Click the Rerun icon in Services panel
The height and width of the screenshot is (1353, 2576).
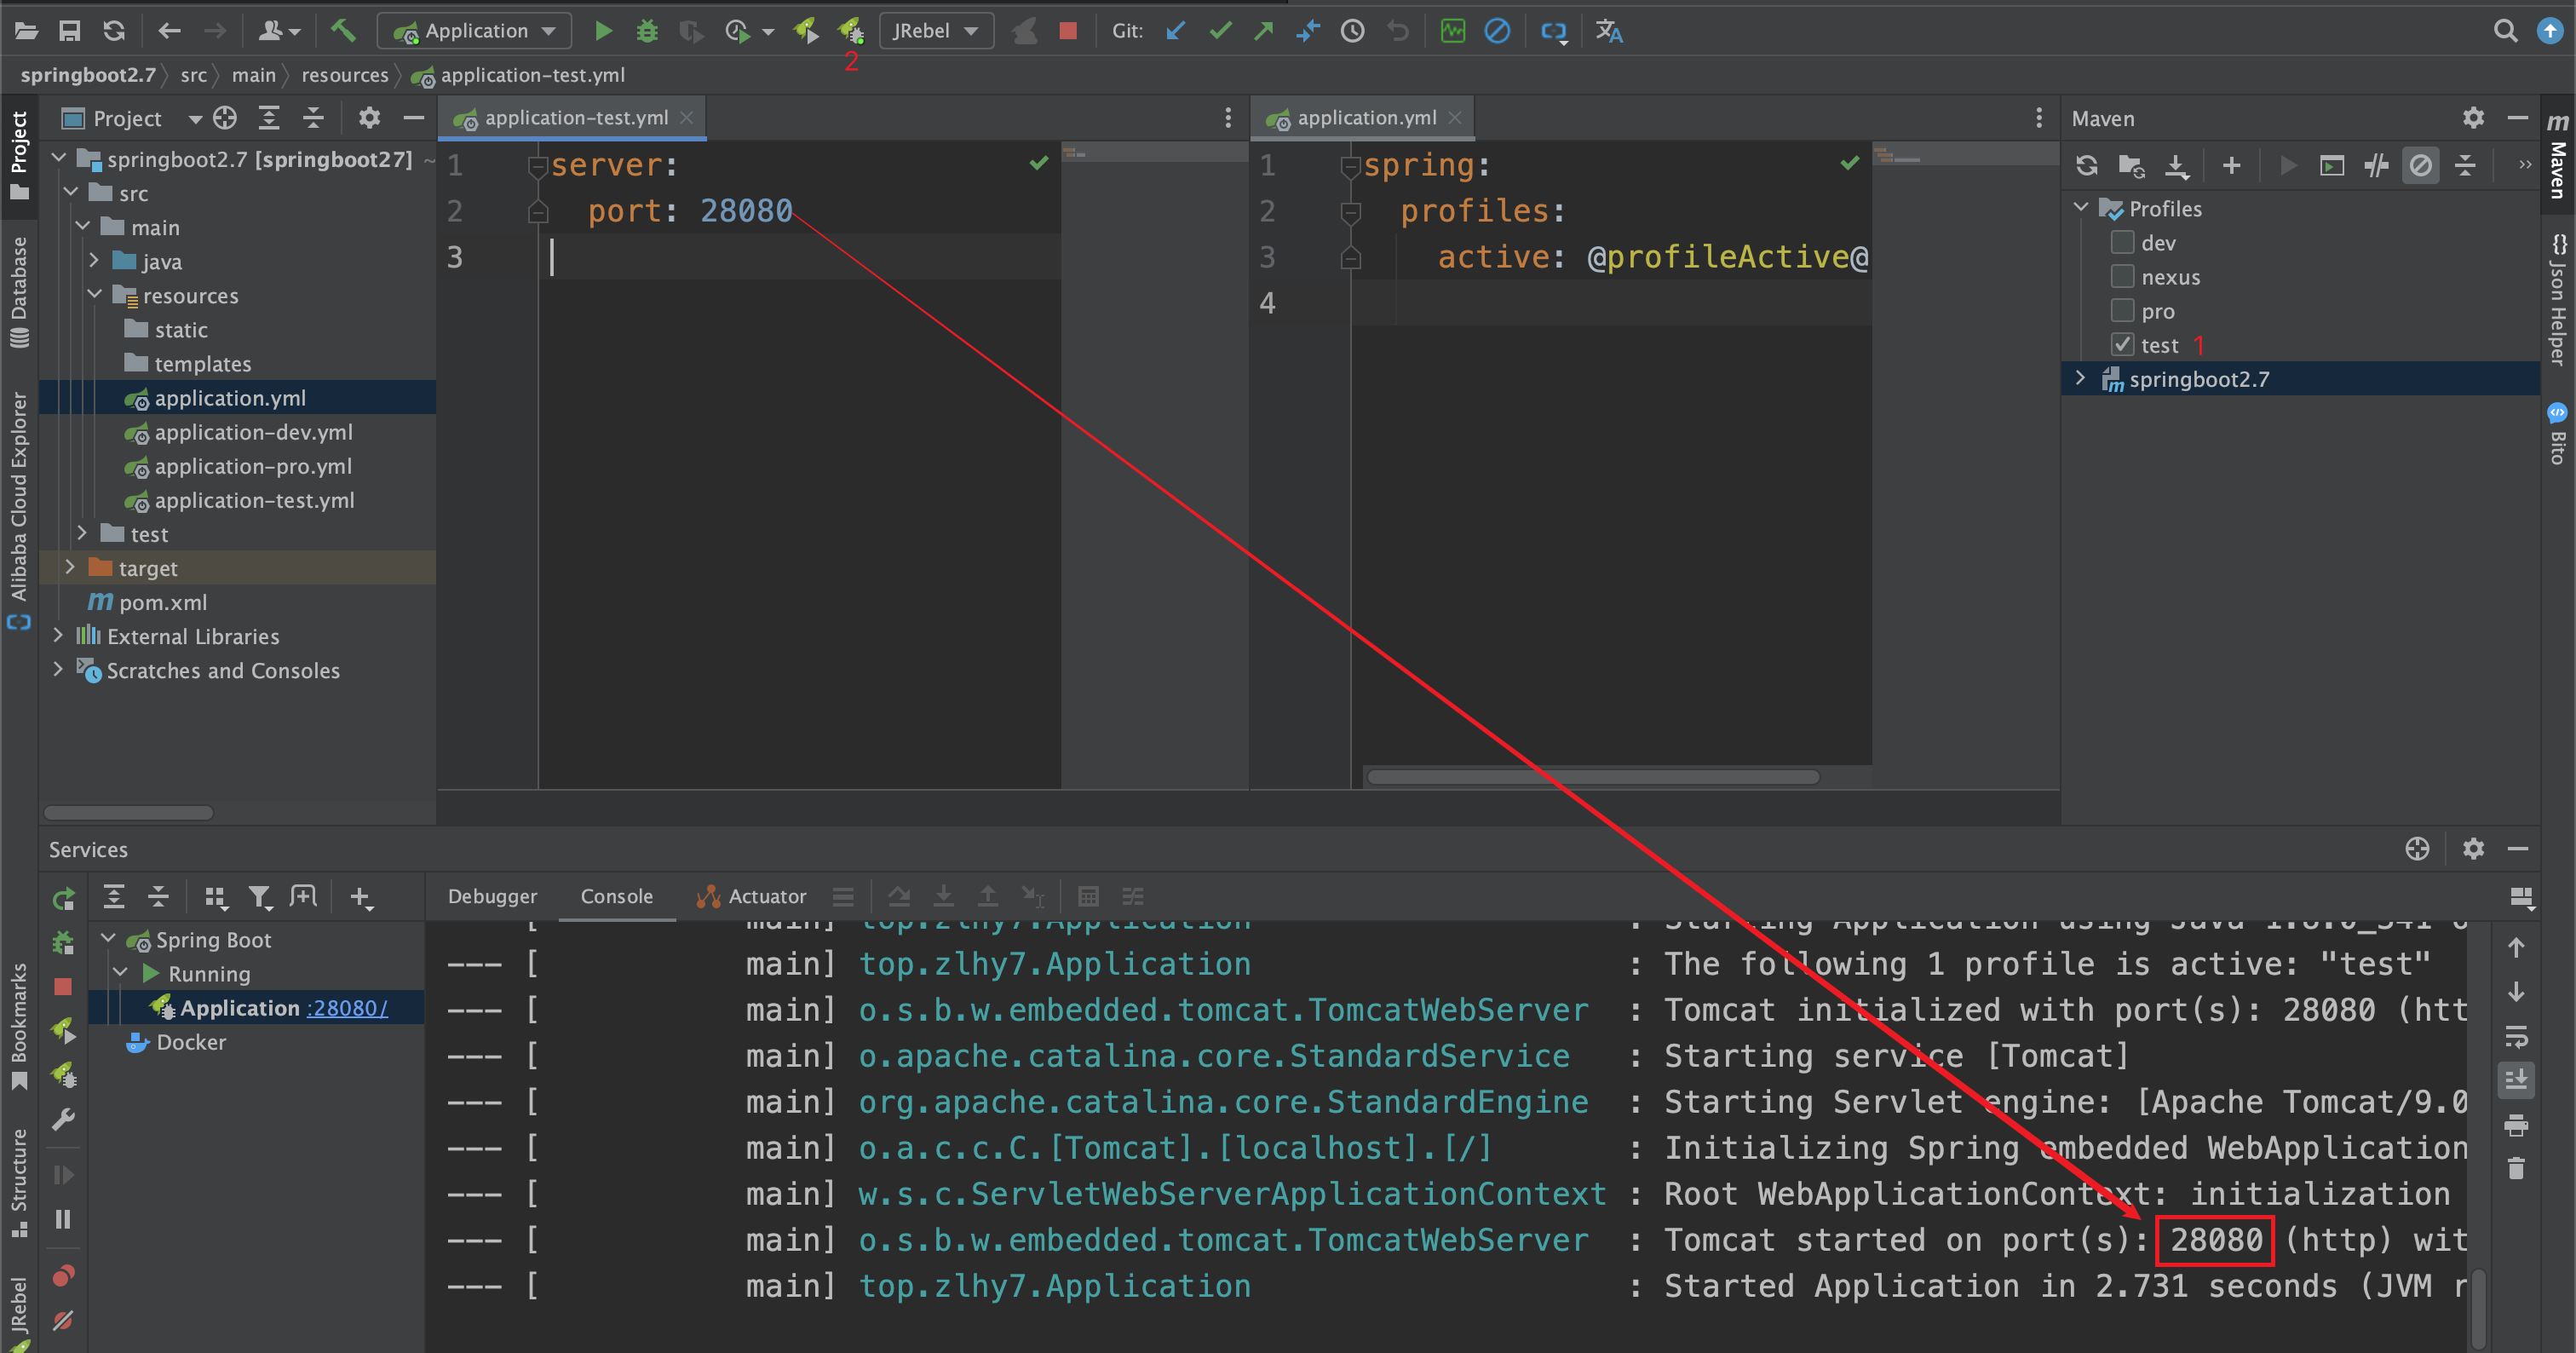point(63,898)
